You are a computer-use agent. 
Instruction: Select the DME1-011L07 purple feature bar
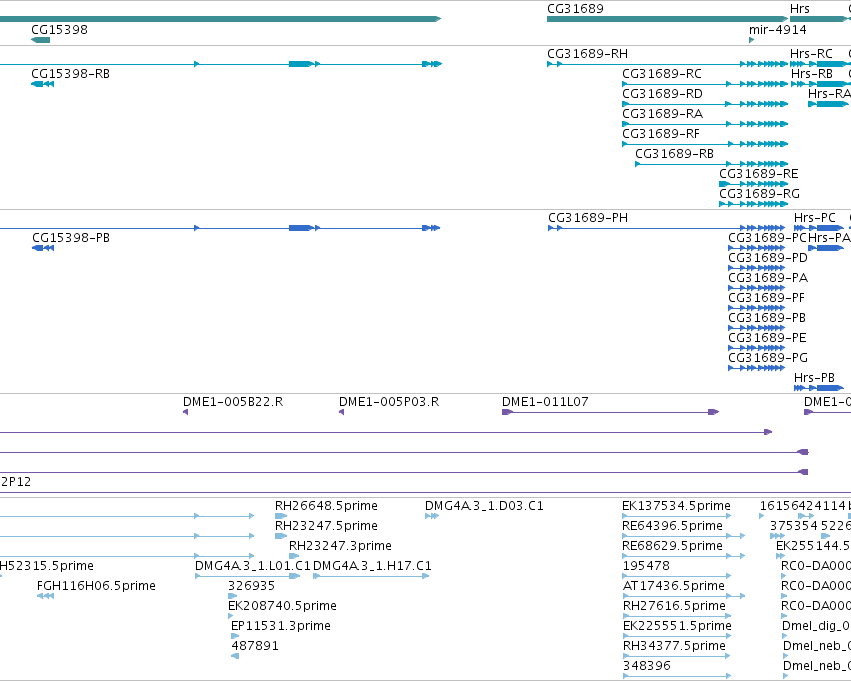pyautogui.click(x=610, y=412)
